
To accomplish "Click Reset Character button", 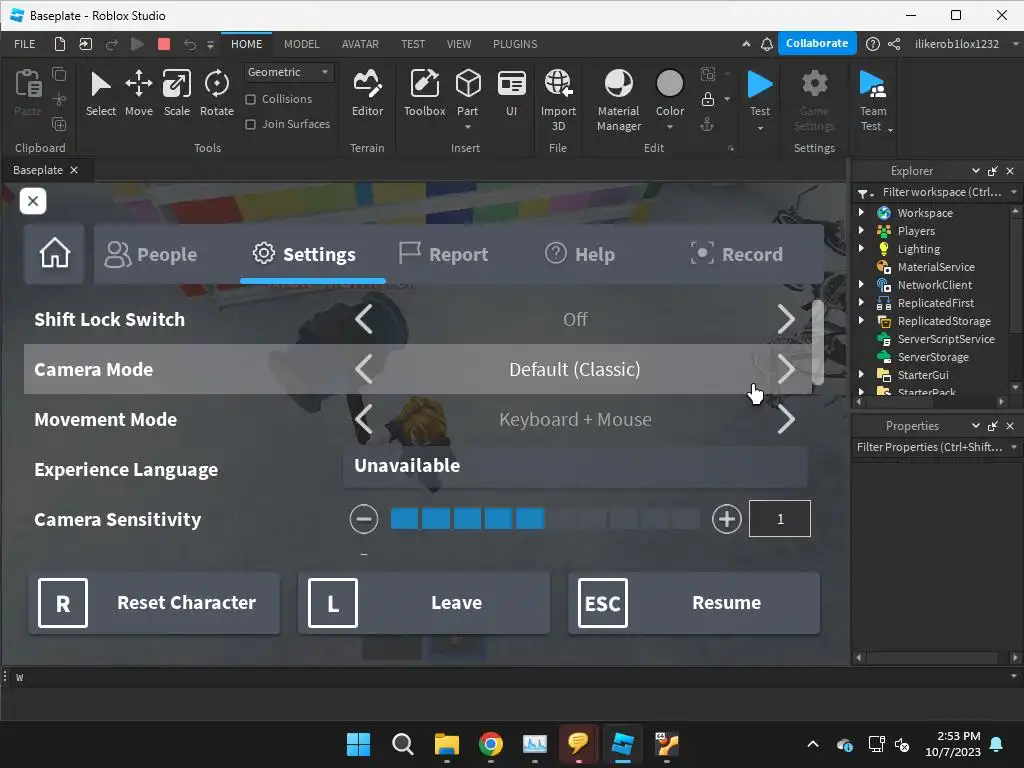I will [154, 603].
